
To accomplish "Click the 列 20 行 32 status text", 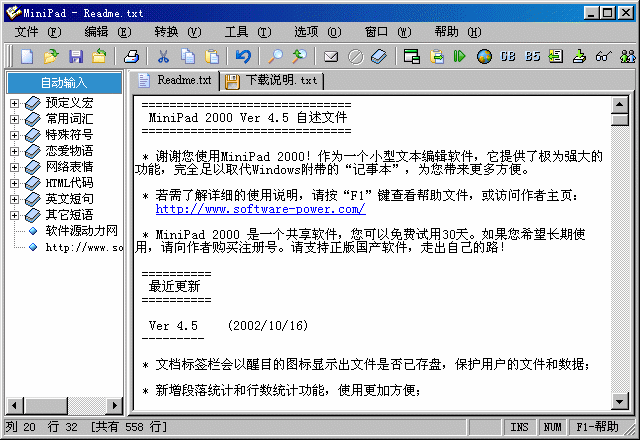I will pyautogui.click(x=42, y=427).
